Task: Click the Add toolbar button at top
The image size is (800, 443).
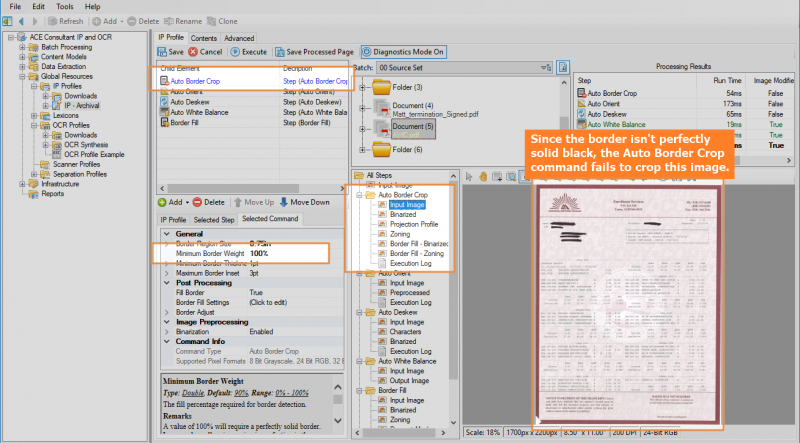Action: tap(108, 21)
